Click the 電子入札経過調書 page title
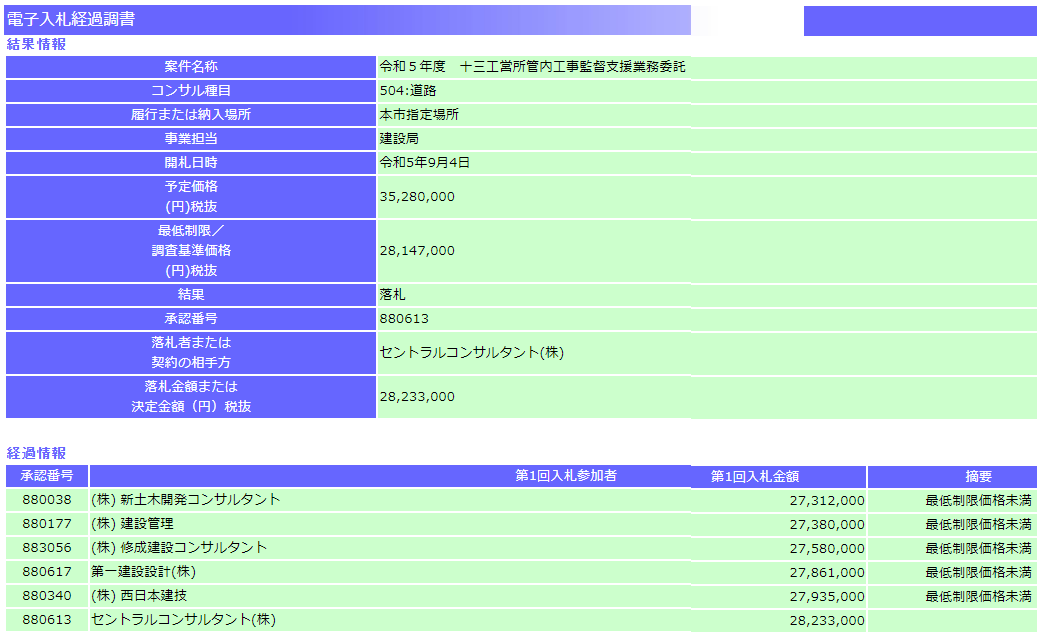1037x638 pixels. click(72, 20)
